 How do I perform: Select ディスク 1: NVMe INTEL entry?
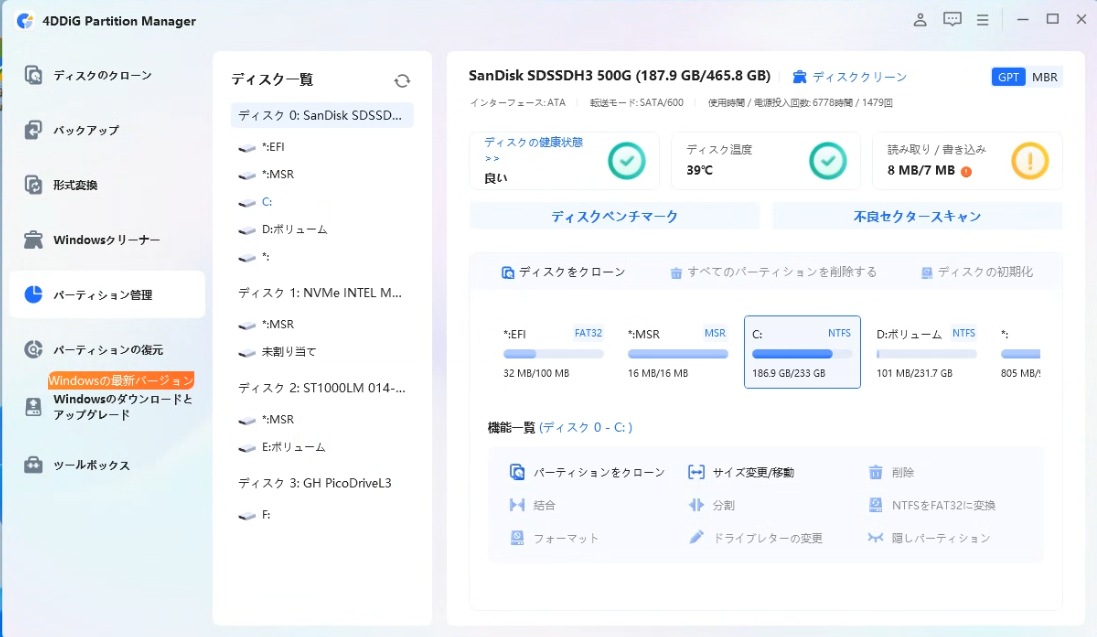point(322,293)
